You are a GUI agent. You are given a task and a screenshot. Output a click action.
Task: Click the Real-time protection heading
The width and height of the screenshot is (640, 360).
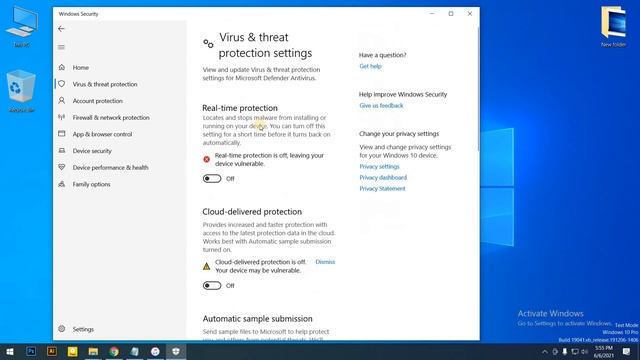240,108
